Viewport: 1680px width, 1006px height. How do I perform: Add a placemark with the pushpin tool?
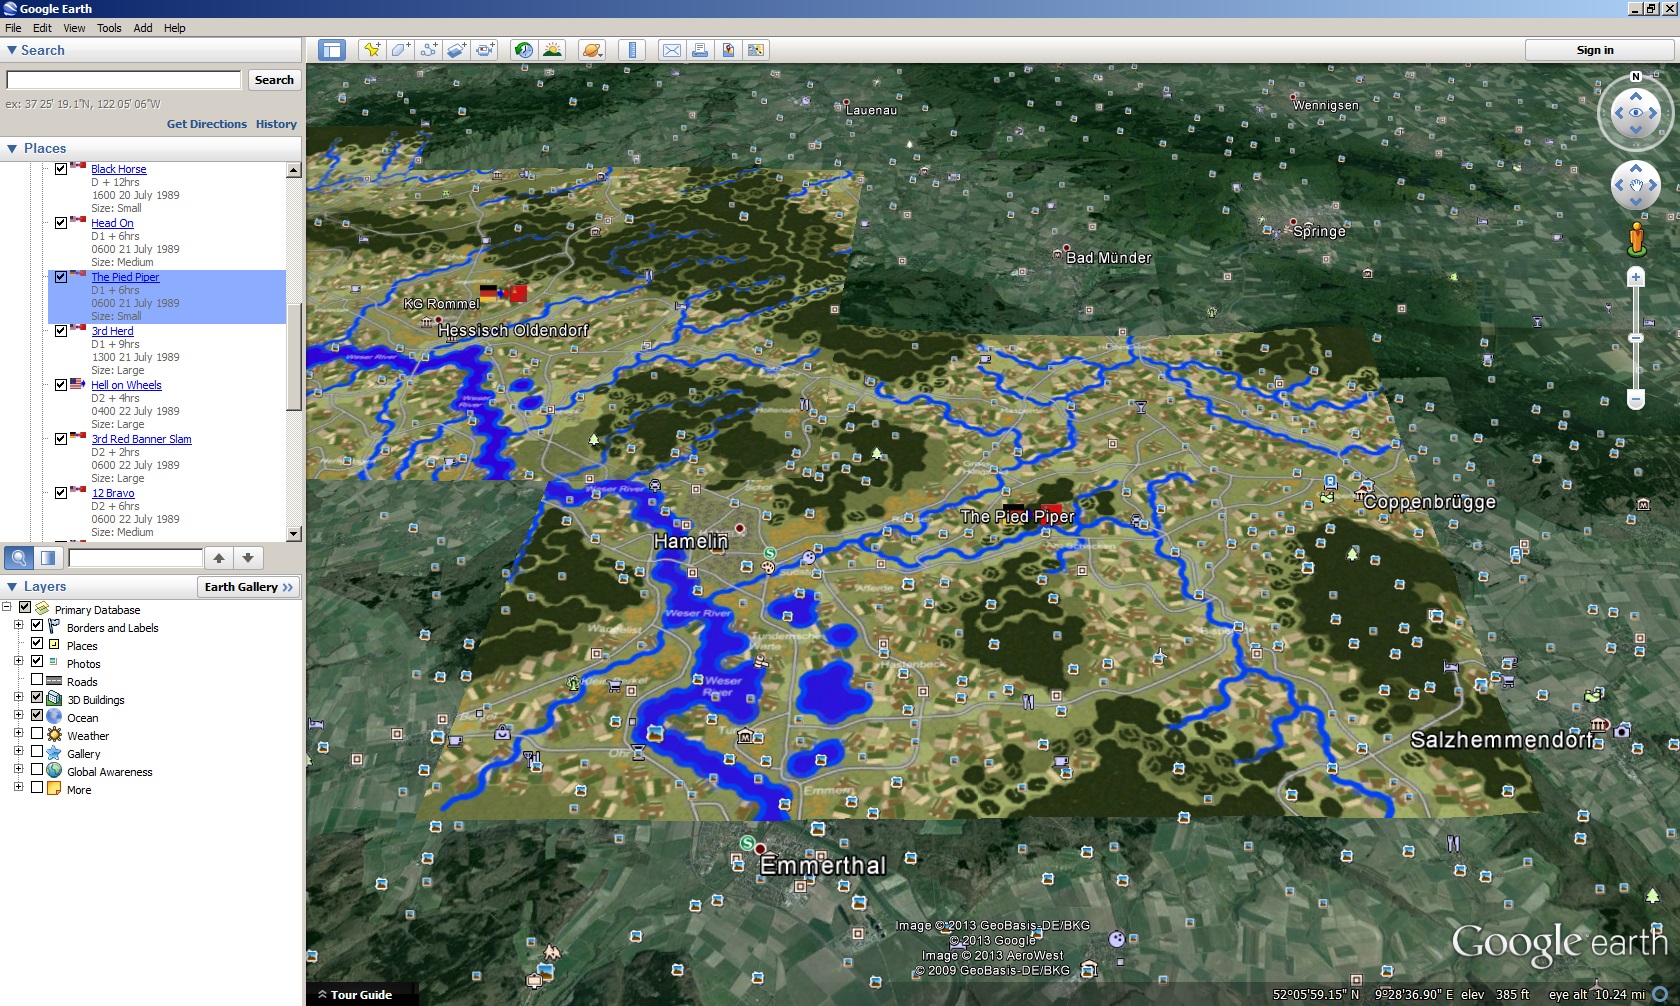(x=372, y=50)
